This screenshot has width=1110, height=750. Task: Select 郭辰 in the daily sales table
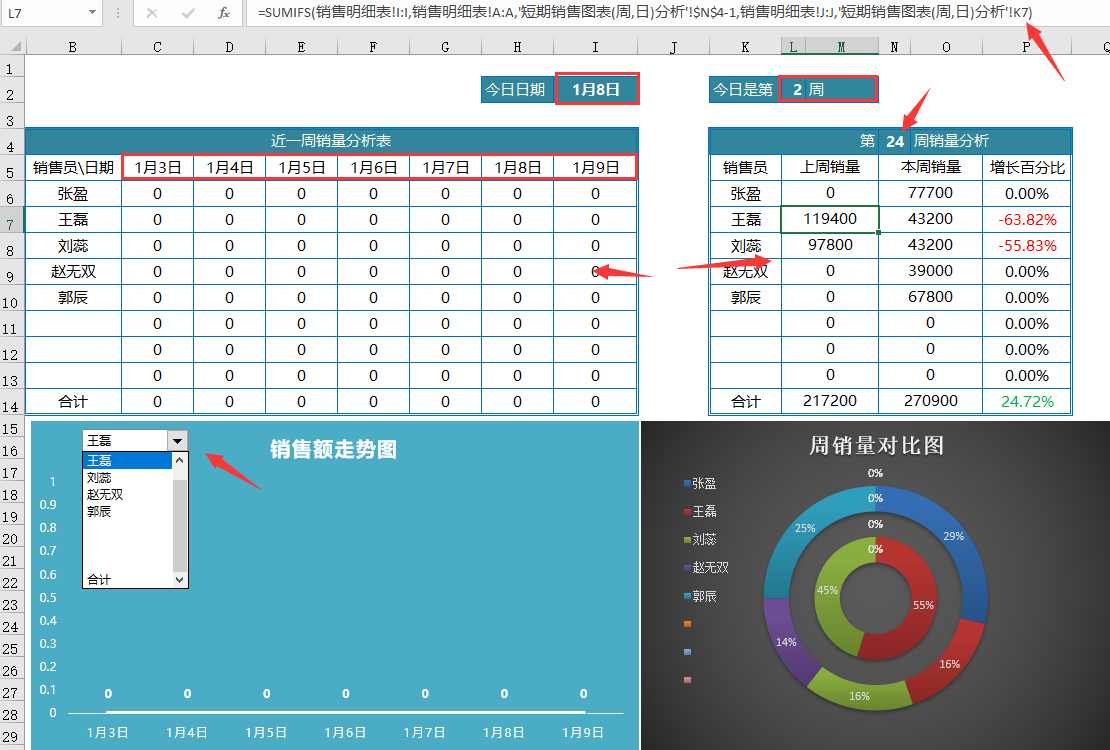point(73,297)
